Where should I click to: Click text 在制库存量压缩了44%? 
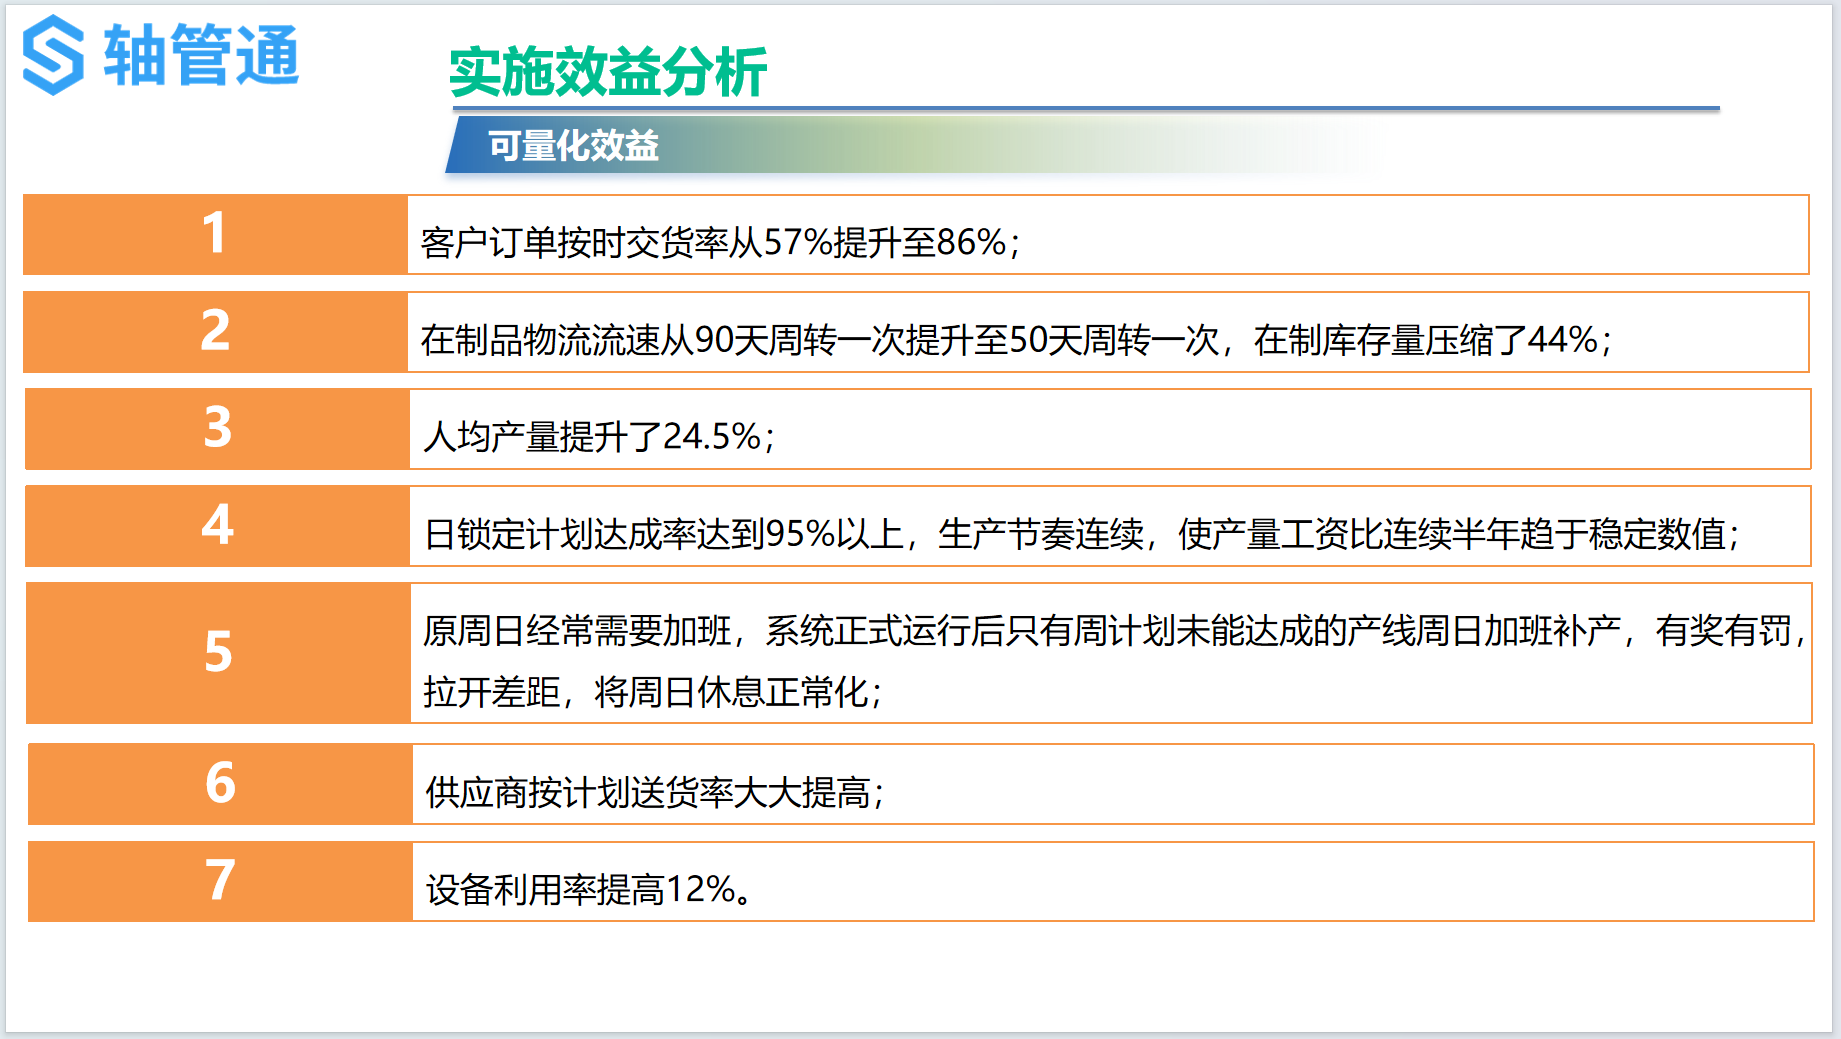click(1426, 341)
